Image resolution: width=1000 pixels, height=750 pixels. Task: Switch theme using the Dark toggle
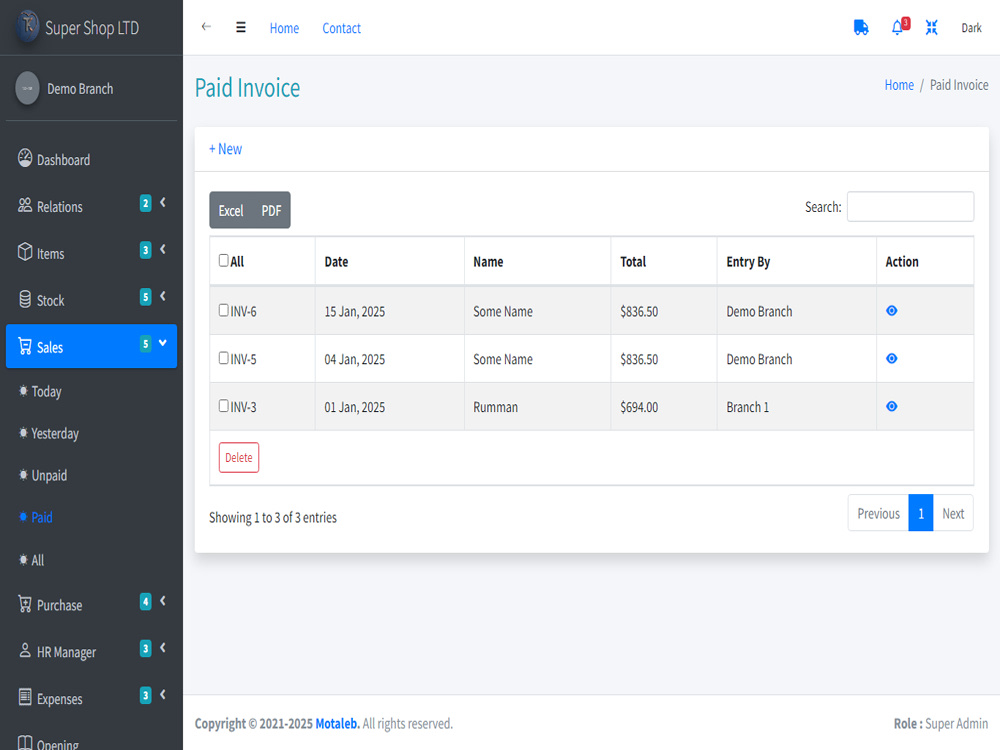pyautogui.click(x=971, y=28)
